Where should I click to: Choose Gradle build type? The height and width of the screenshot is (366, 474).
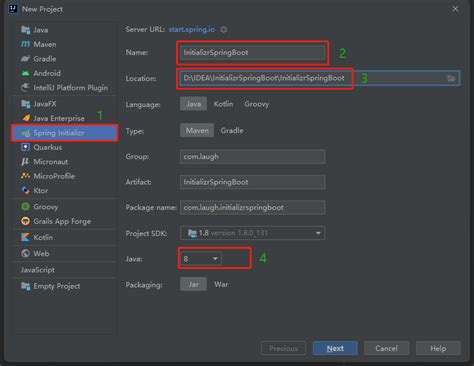click(232, 130)
